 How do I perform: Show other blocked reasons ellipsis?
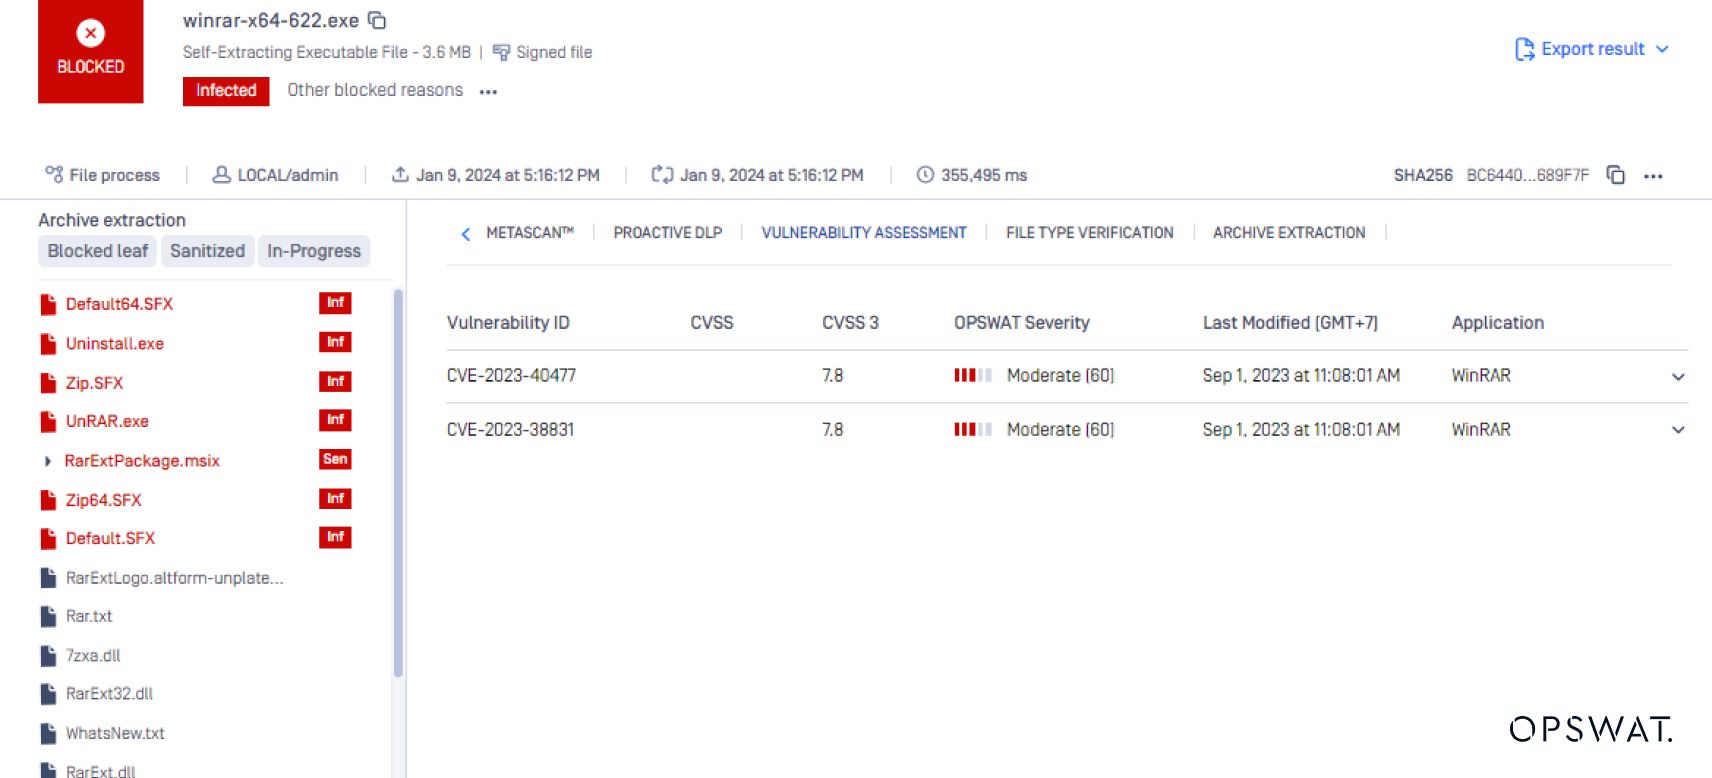[x=488, y=91]
